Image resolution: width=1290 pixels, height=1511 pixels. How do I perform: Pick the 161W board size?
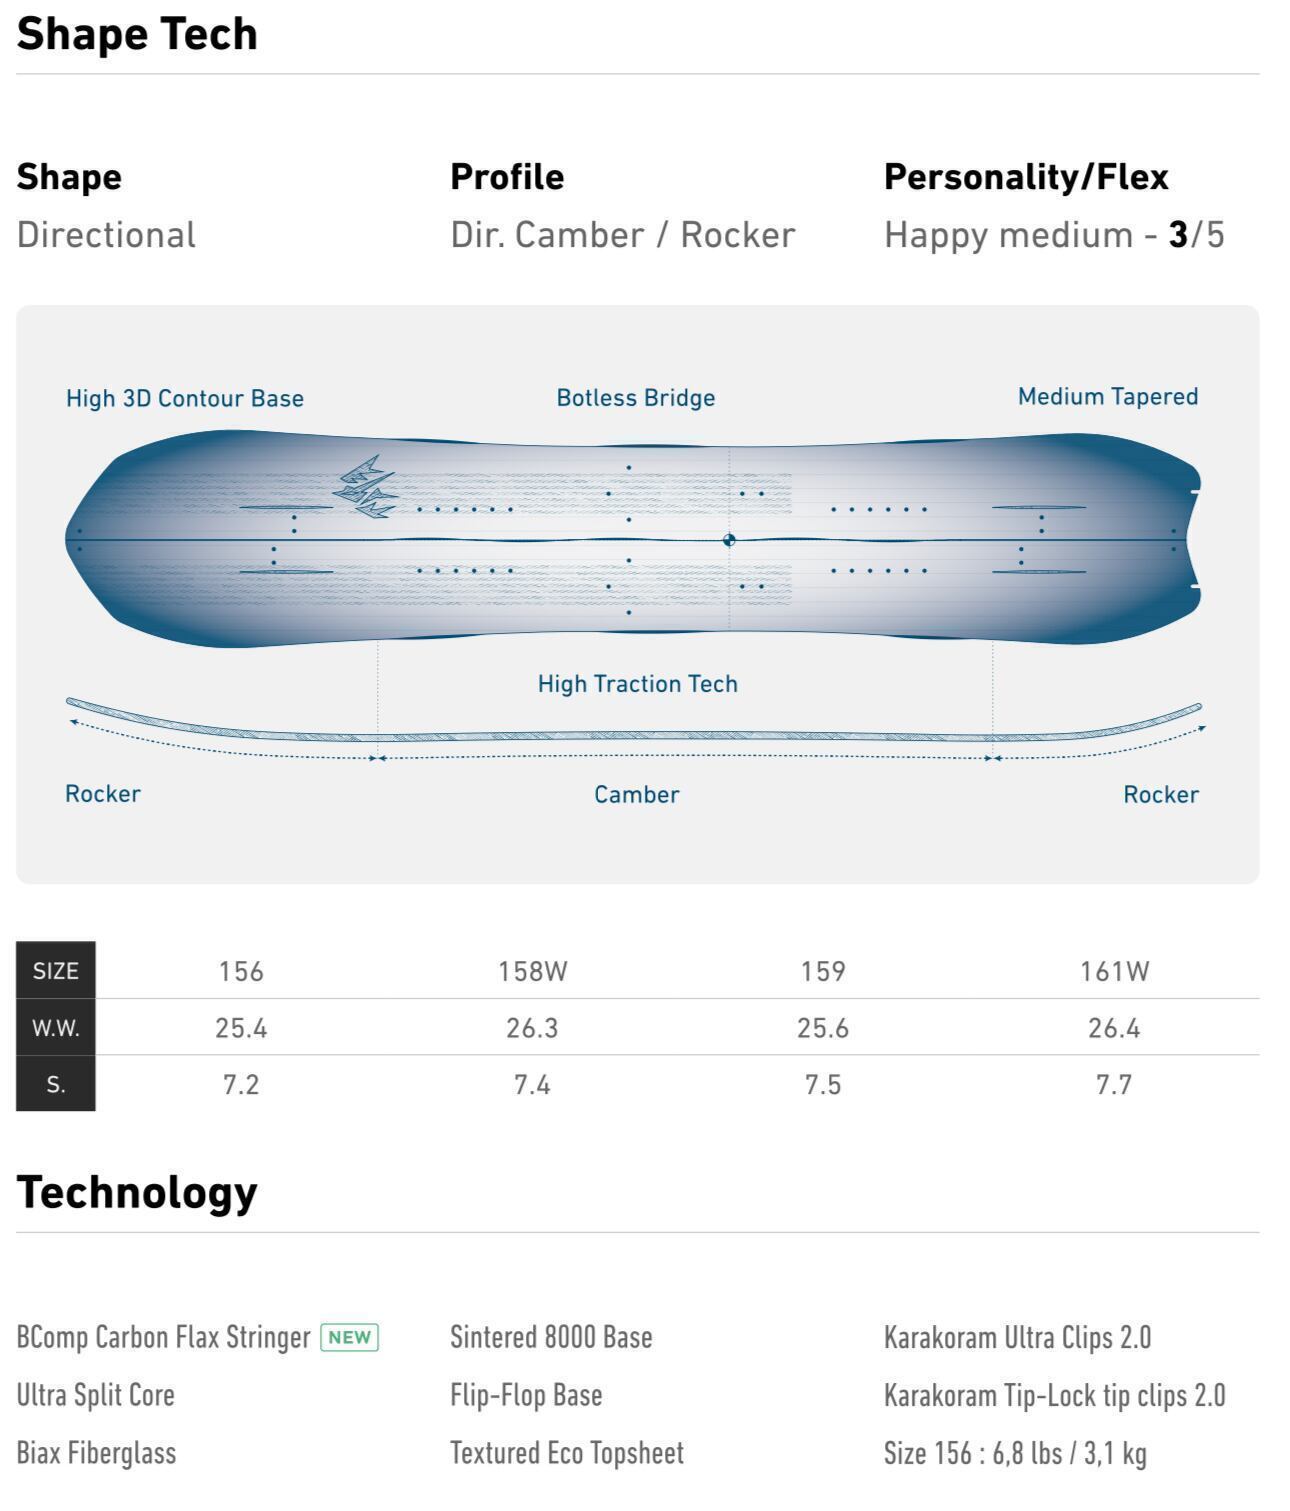point(1114,971)
